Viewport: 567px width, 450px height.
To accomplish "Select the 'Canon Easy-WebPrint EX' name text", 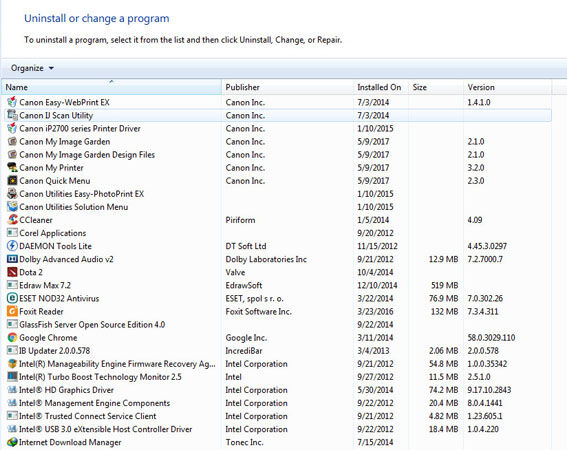I will (x=64, y=102).
